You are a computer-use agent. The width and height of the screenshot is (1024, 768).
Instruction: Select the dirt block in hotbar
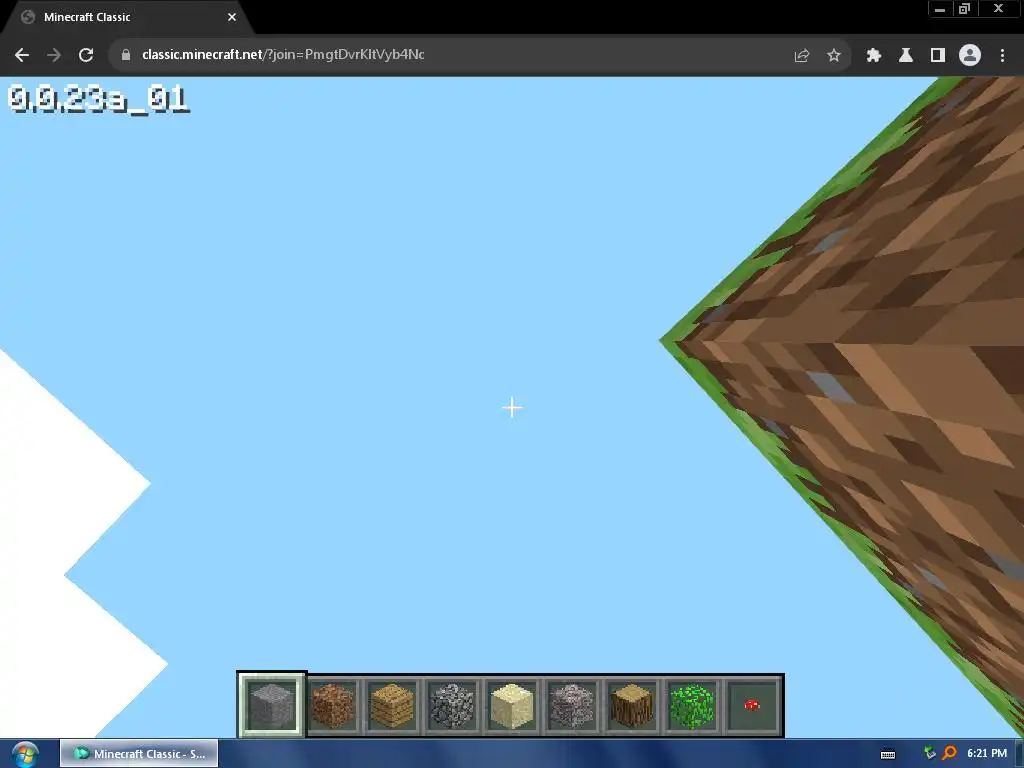pos(332,705)
